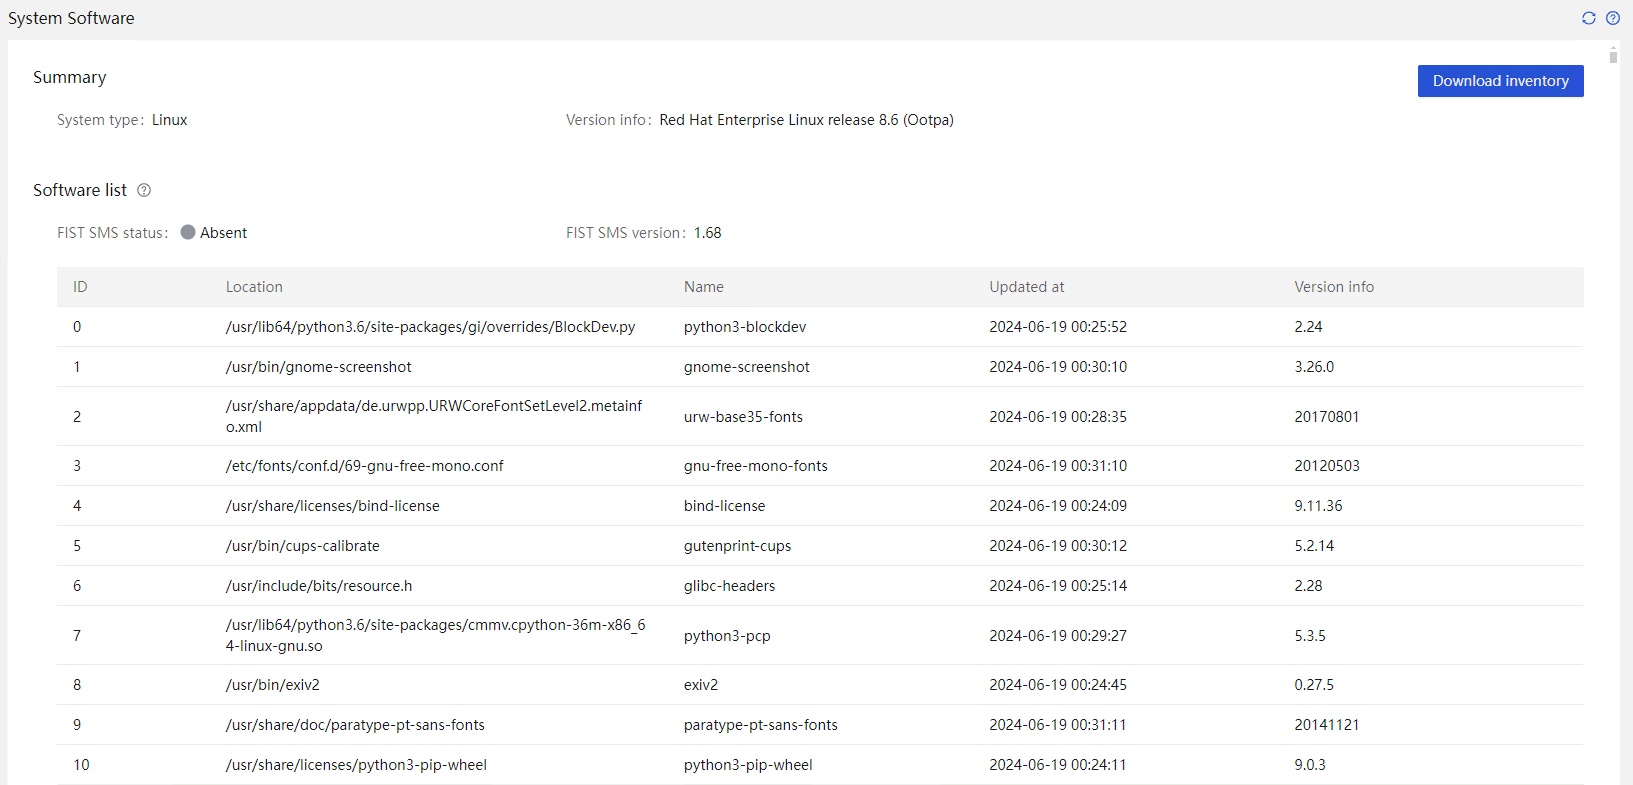Click version 5.3.5 cell
The image size is (1633, 785).
pyautogui.click(x=1310, y=636)
